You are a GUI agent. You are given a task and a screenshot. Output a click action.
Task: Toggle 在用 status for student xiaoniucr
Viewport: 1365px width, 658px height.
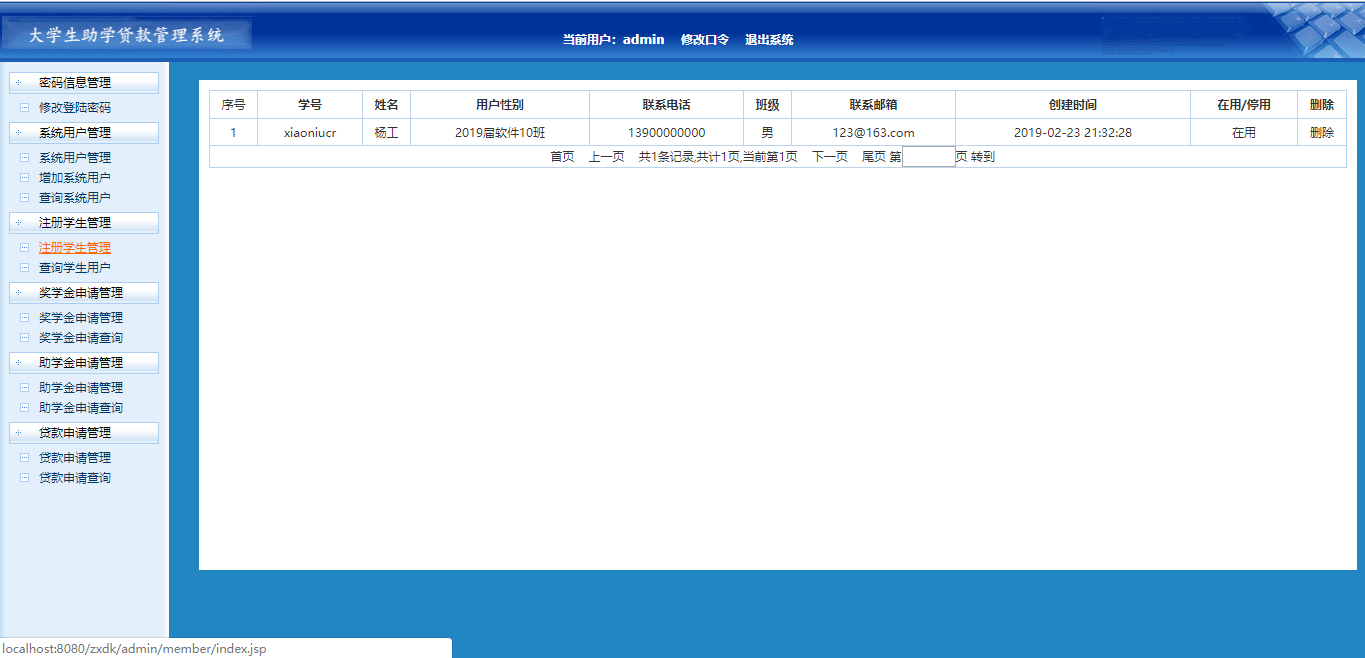[1243, 133]
